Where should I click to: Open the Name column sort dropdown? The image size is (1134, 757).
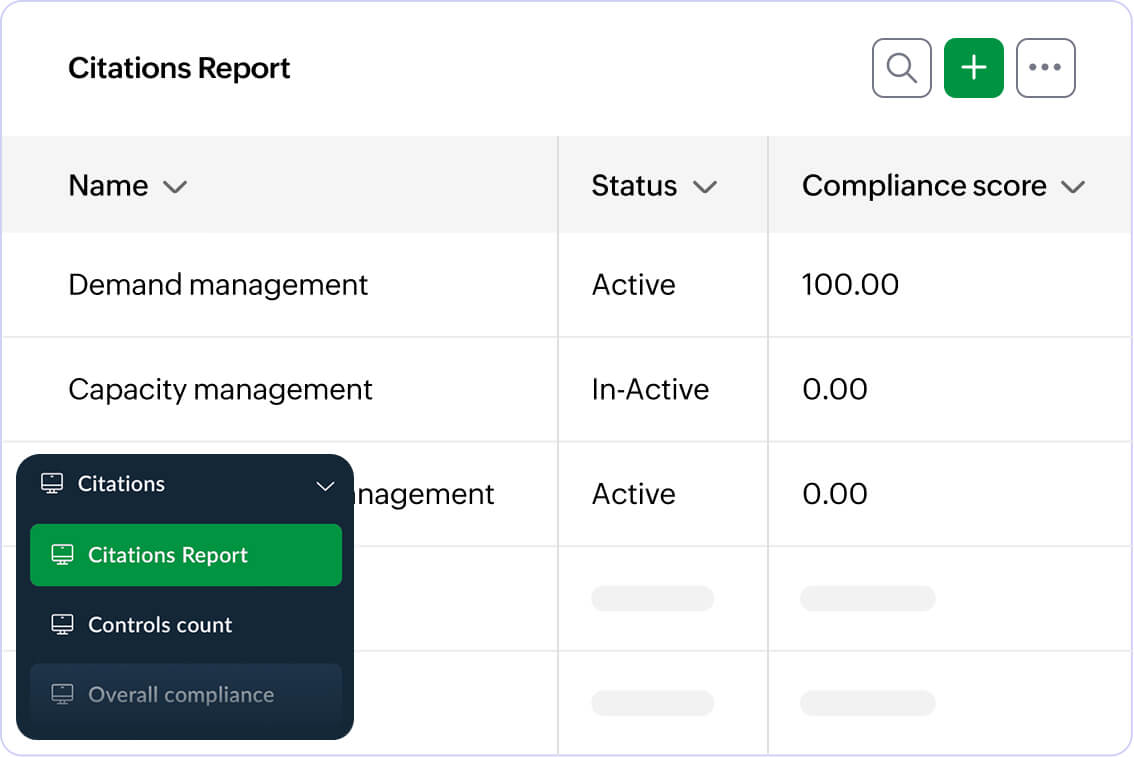point(175,187)
